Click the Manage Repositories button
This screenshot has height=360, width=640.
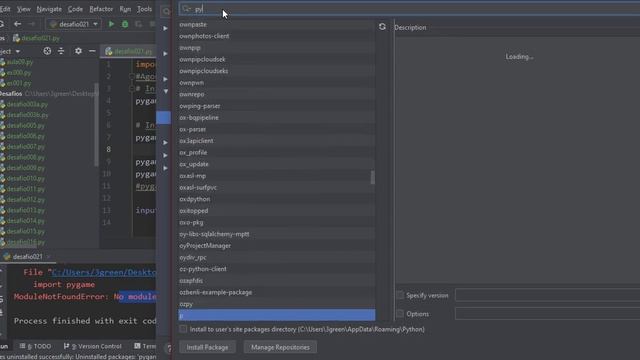point(280,347)
